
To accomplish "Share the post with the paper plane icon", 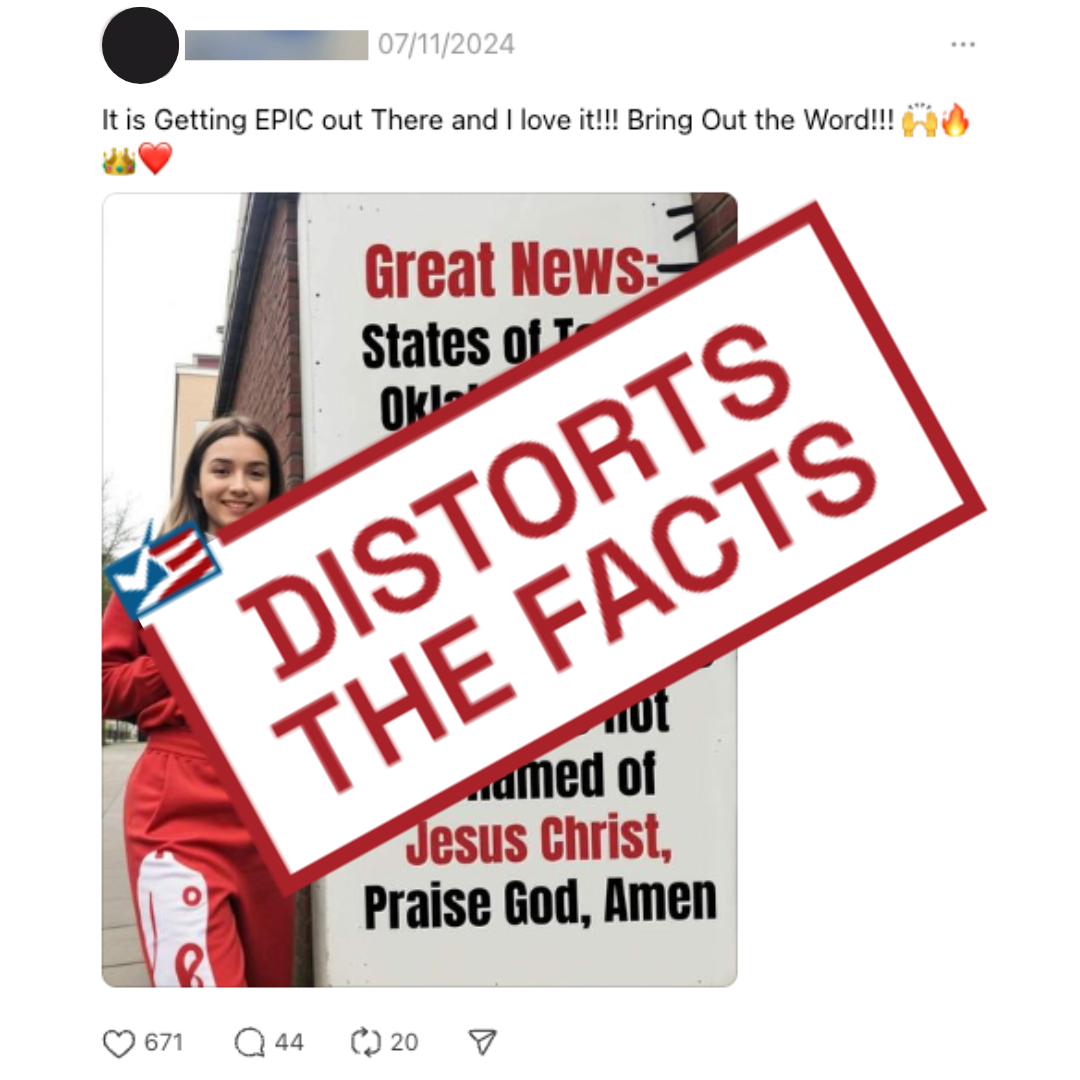I will pos(482,1042).
